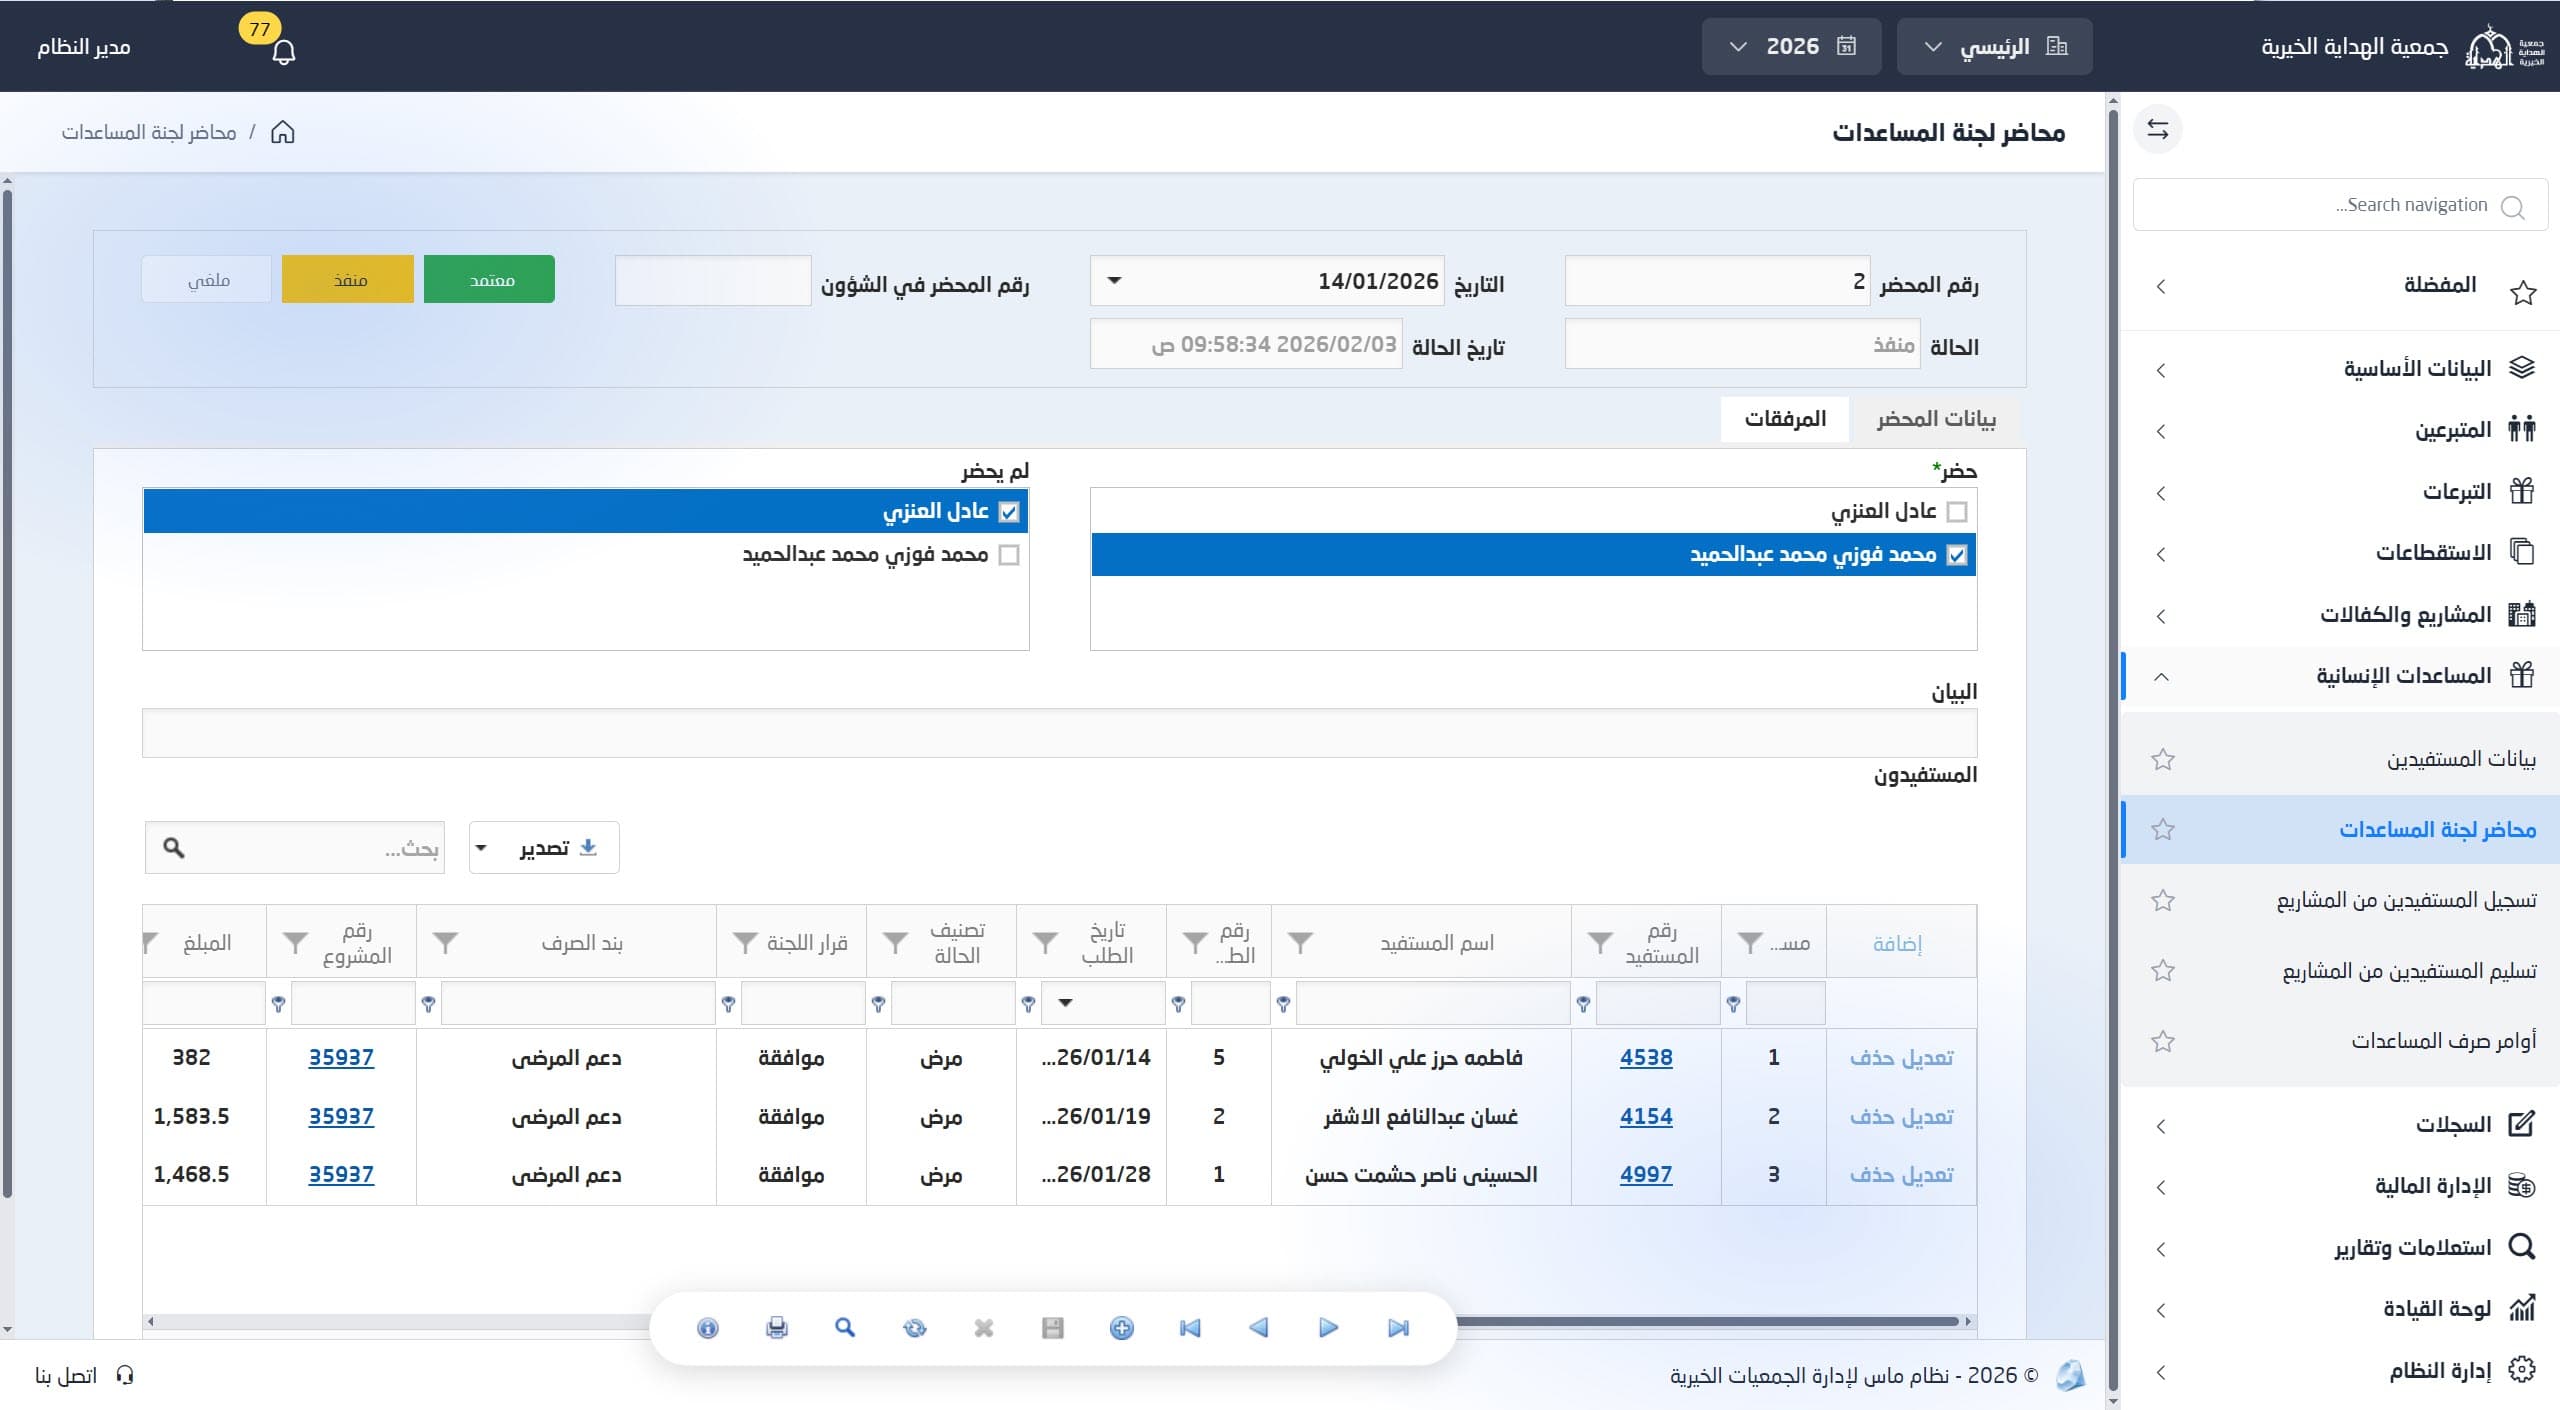This screenshot has height=1410, width=2560.
Task: Filter the اسم المستفيد column
Action: coord(1300,942)
